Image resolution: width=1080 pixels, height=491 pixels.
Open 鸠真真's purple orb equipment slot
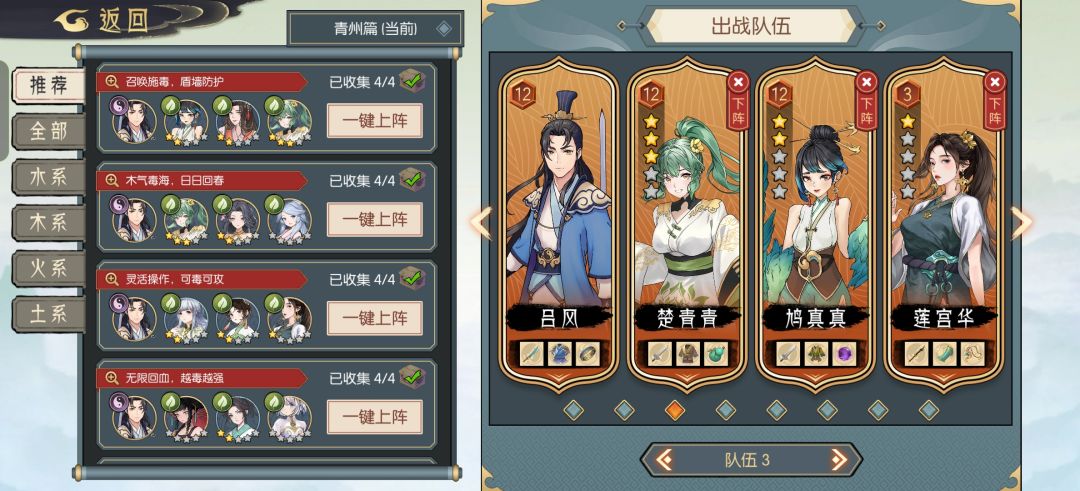coord(844,354)
